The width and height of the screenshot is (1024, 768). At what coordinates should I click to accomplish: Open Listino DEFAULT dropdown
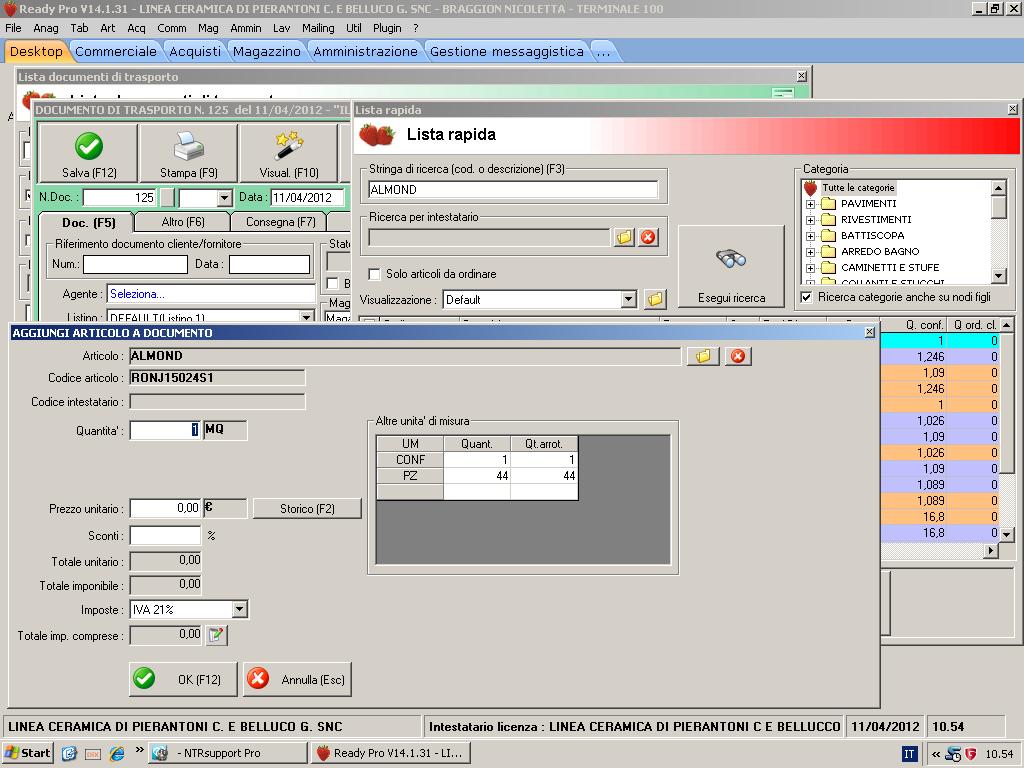click(306, 317)
